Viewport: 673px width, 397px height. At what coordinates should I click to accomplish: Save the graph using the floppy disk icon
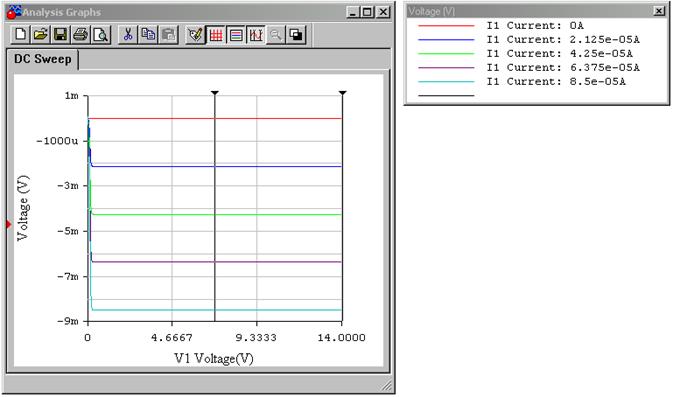[x=61, y=35]
